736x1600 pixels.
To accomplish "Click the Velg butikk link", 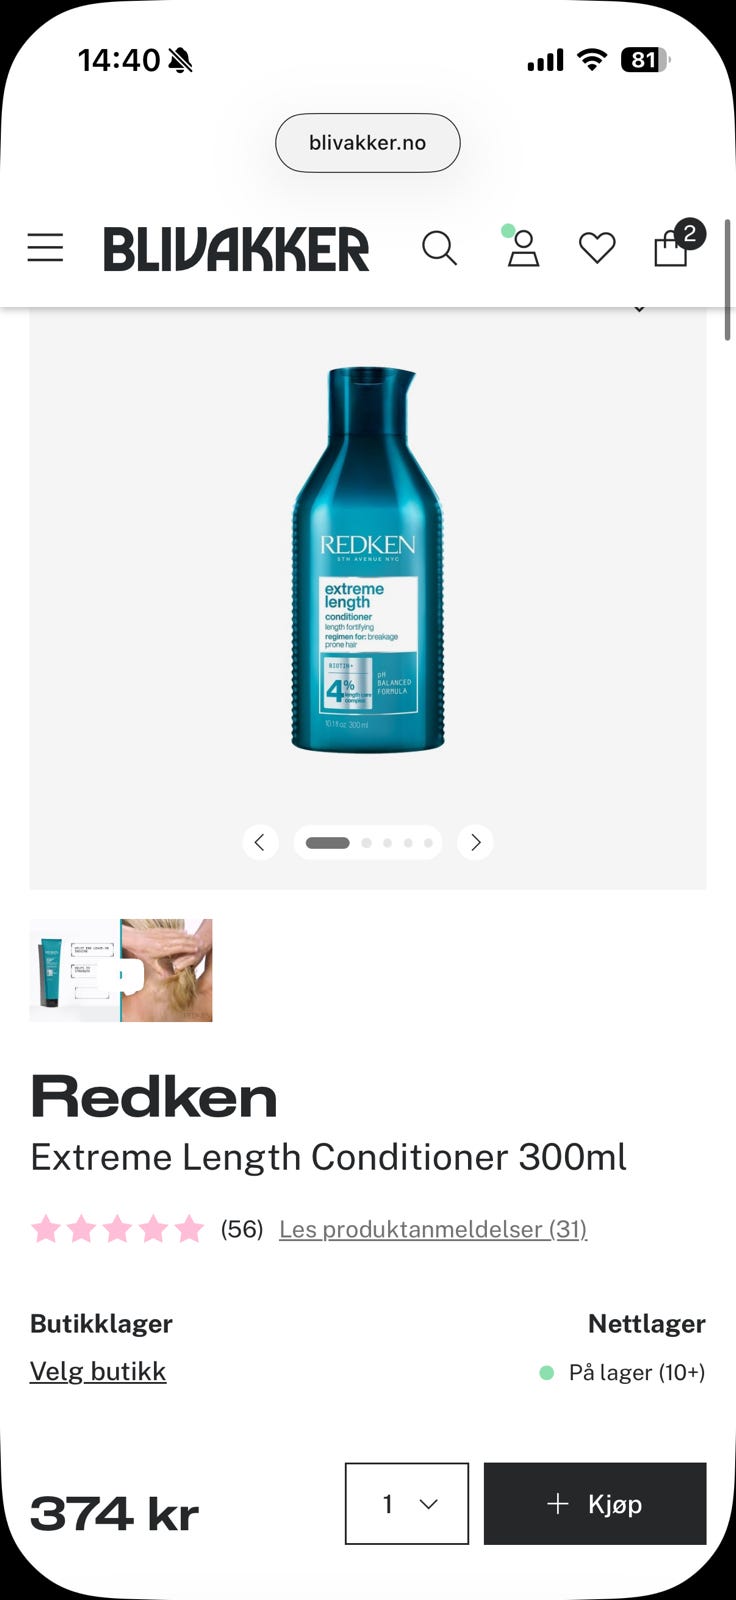I will 98,1371.
